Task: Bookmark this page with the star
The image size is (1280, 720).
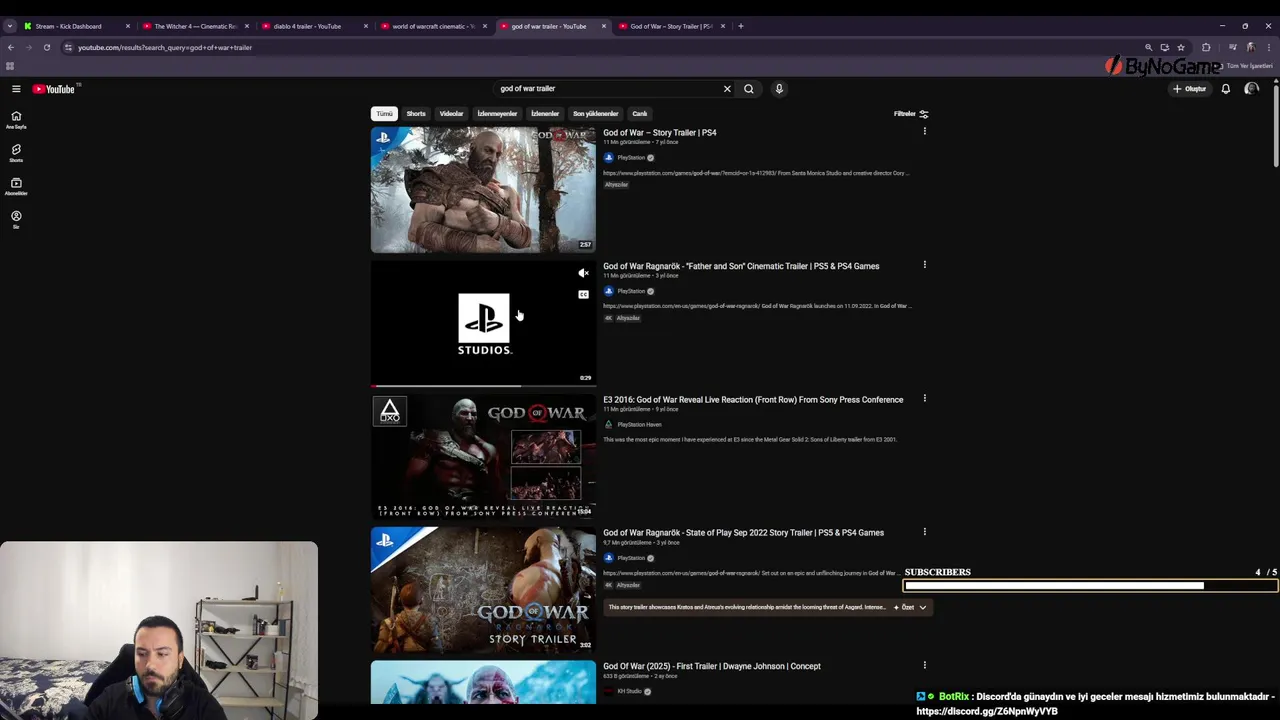Action: tap(1181, 47)
